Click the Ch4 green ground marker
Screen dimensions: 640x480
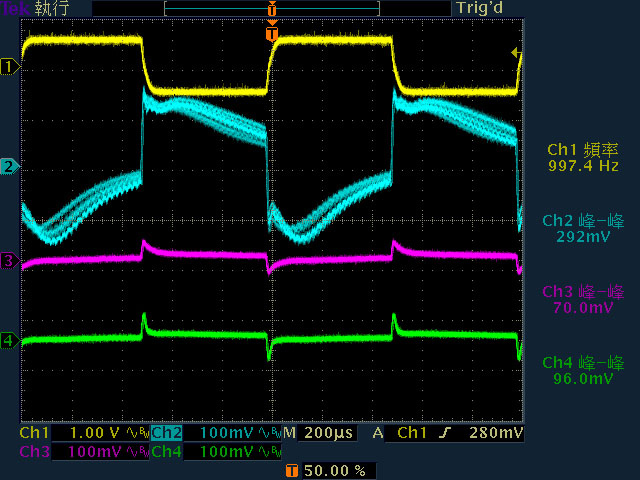10,340
